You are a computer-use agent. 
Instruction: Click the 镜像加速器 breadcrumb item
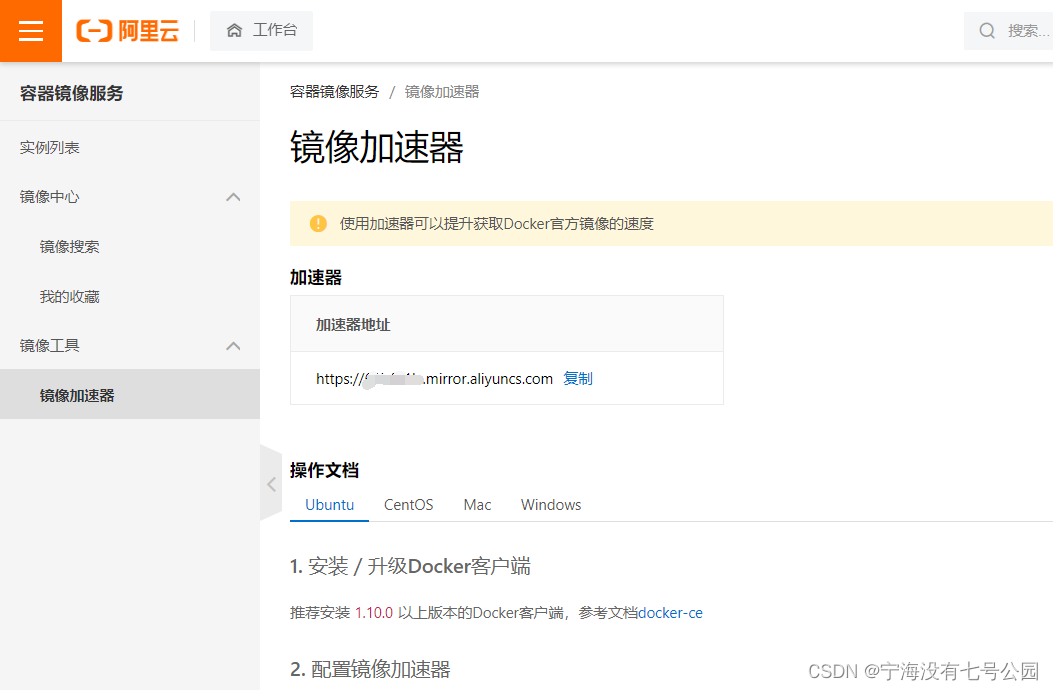click(442, 92)
